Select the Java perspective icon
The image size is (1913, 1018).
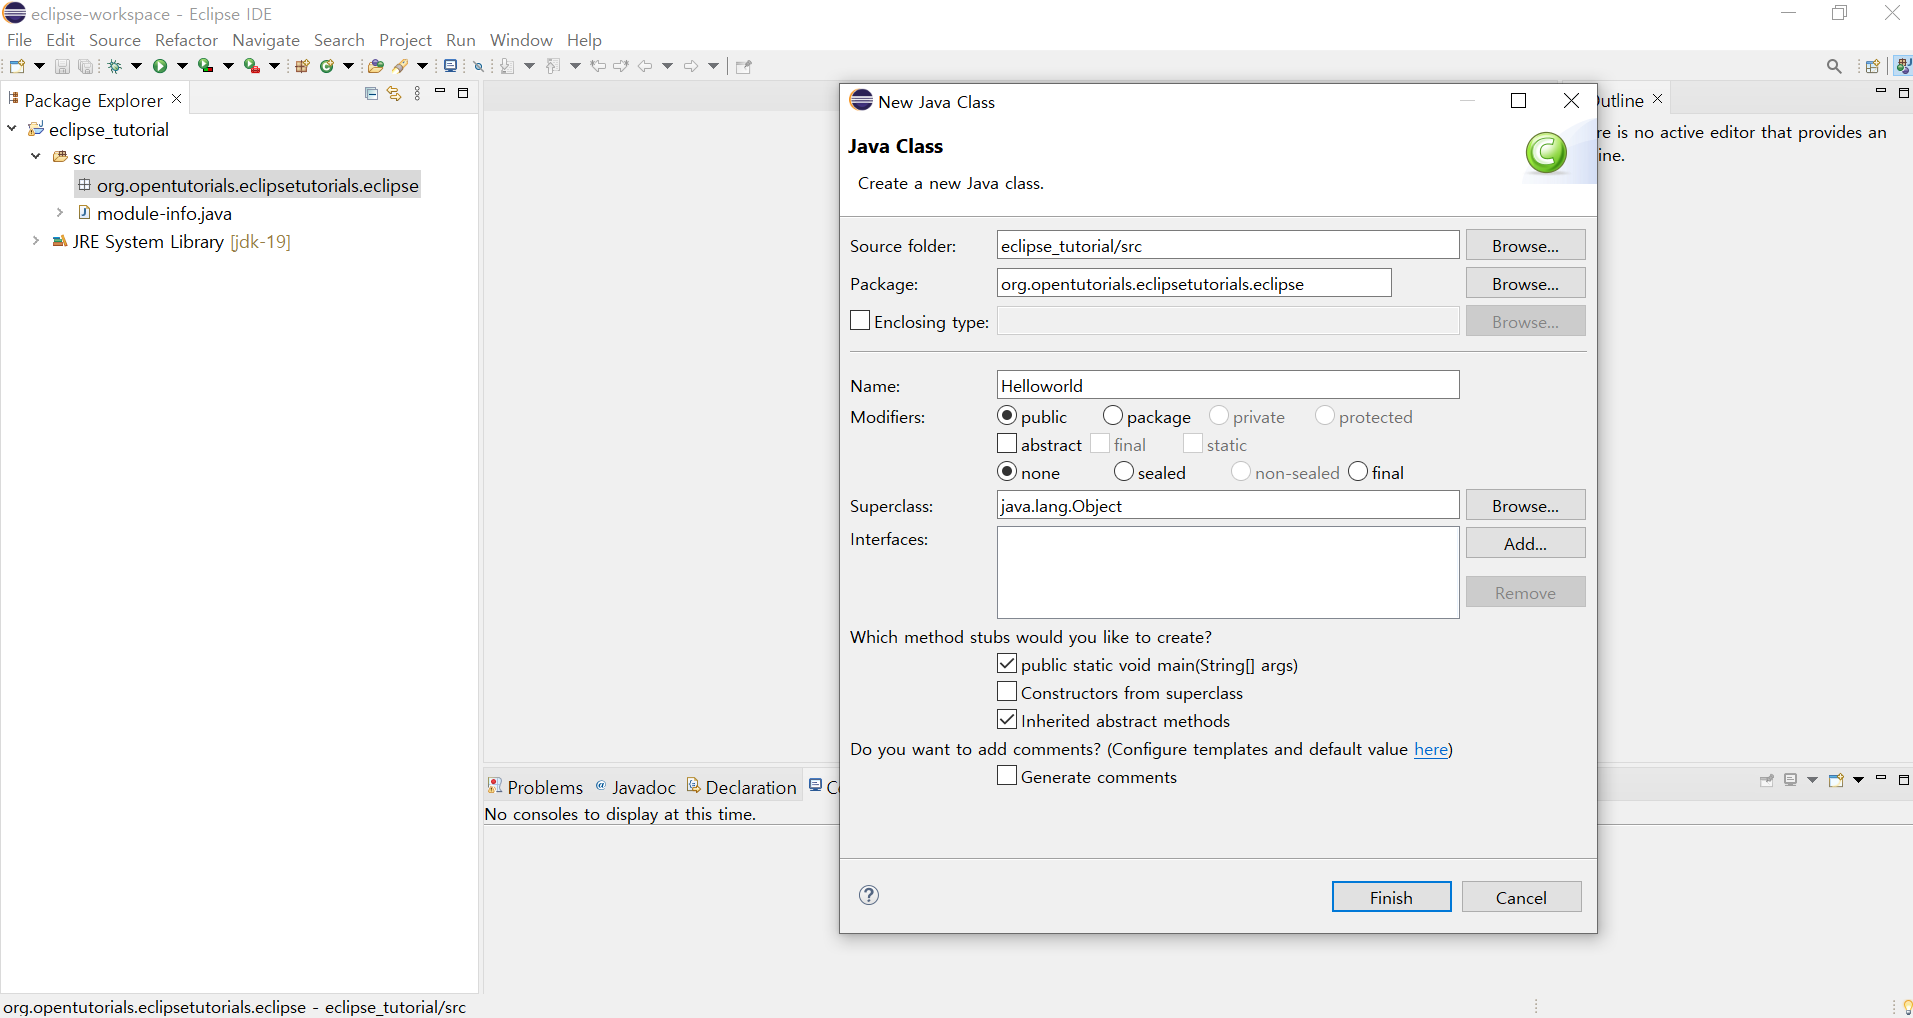pyautogui.click(x=1902, y=66)
